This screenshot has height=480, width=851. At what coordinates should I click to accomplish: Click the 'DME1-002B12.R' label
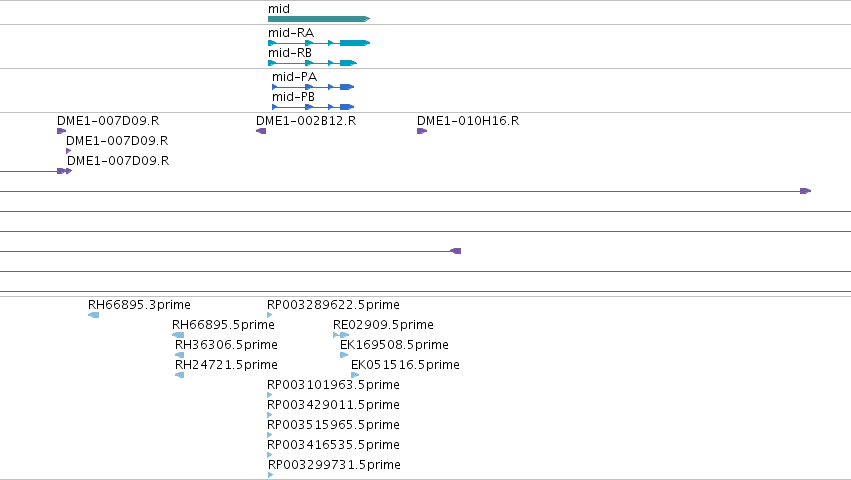306,121
